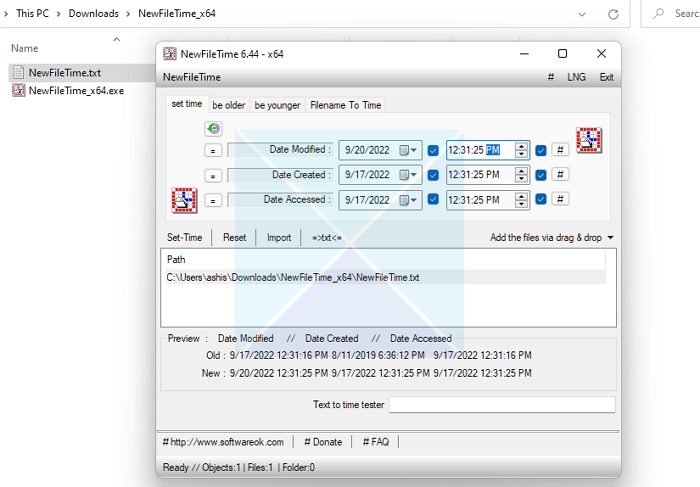Click the Text to time tester field
The width and height of the screenshot is (700, 487).
[502, 405]
